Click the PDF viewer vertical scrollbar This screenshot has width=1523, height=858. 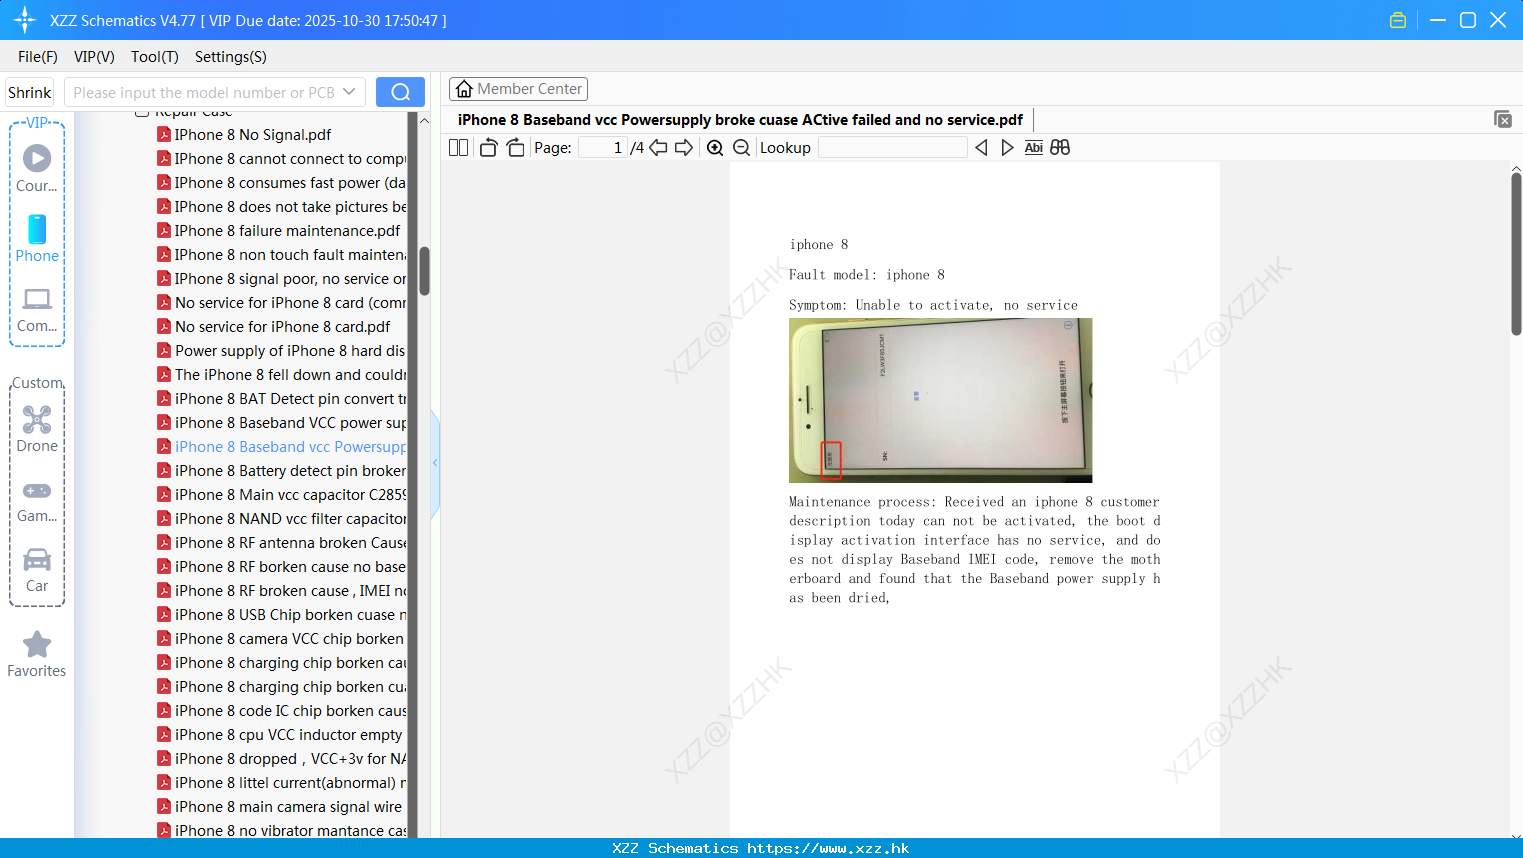[x=1516, y=254]
